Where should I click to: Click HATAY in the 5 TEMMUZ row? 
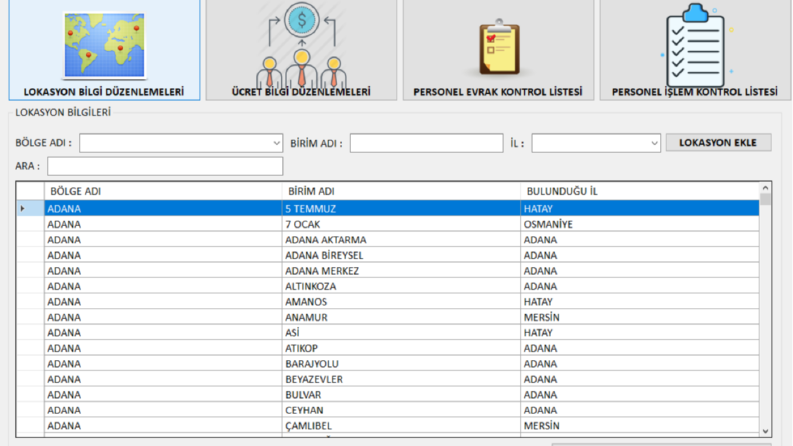coord(640,208)
